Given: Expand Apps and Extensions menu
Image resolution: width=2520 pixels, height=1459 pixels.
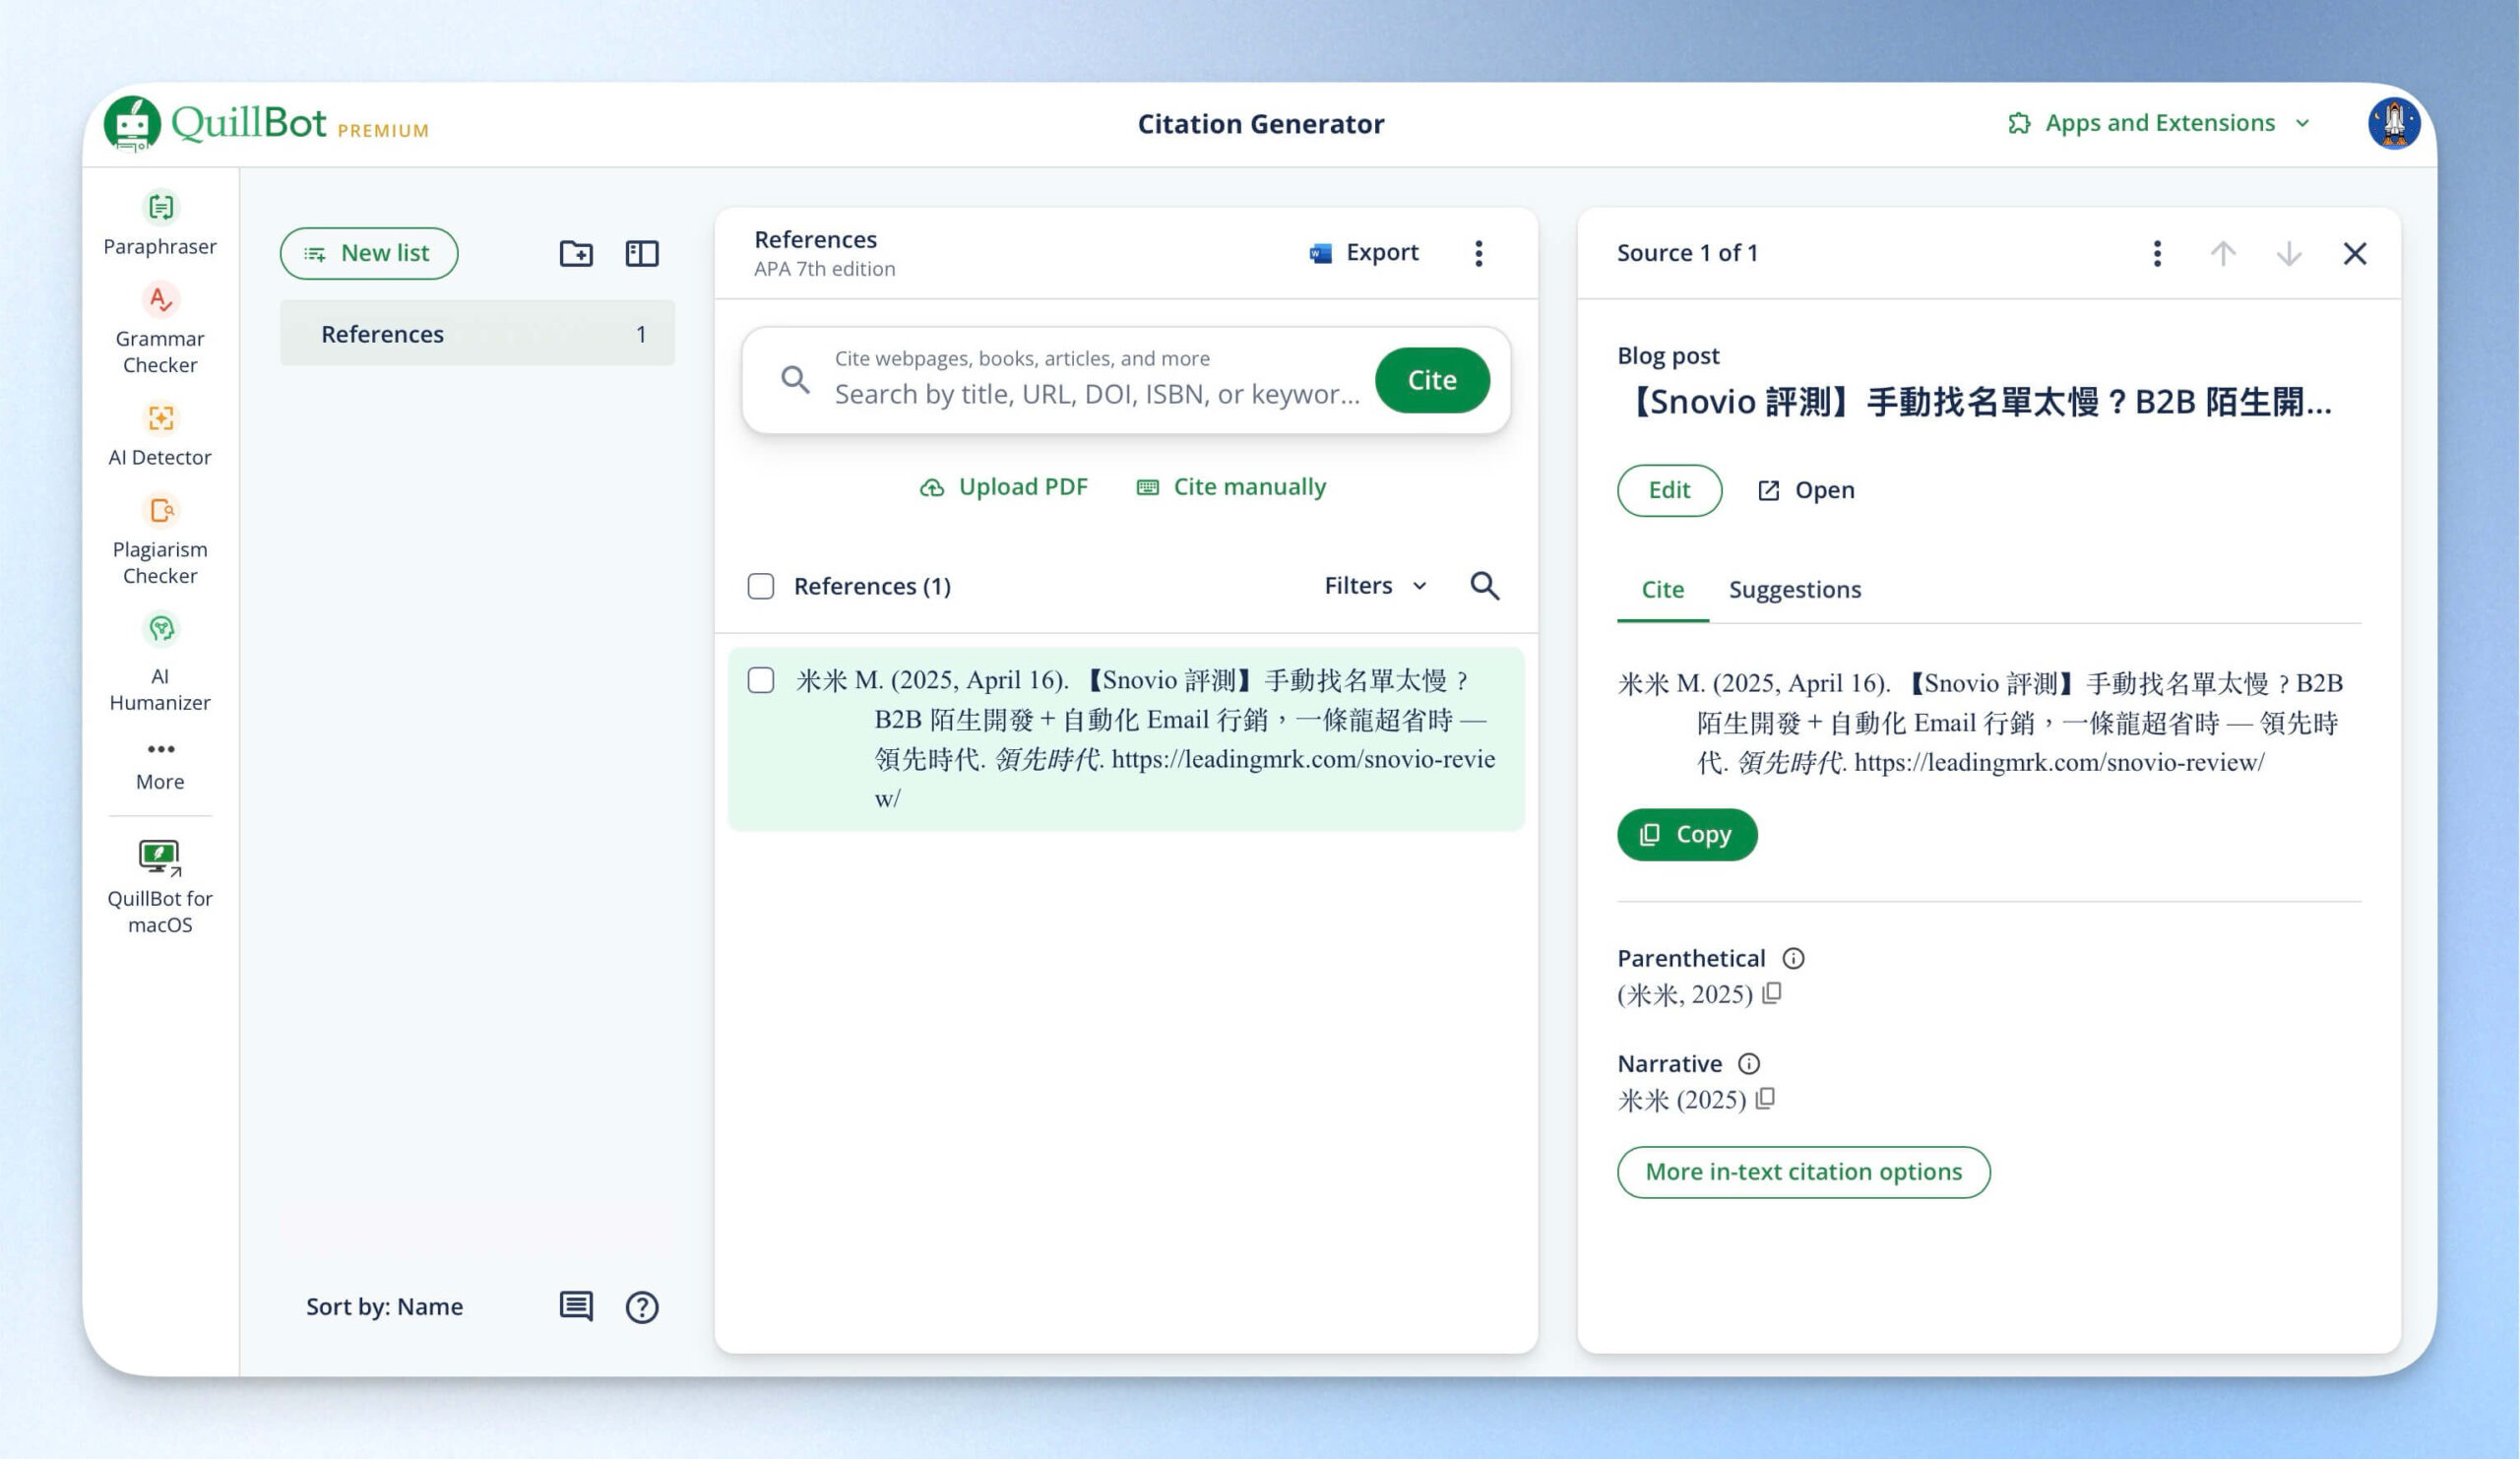Looking at the screenshot, I should point(2160,123).
